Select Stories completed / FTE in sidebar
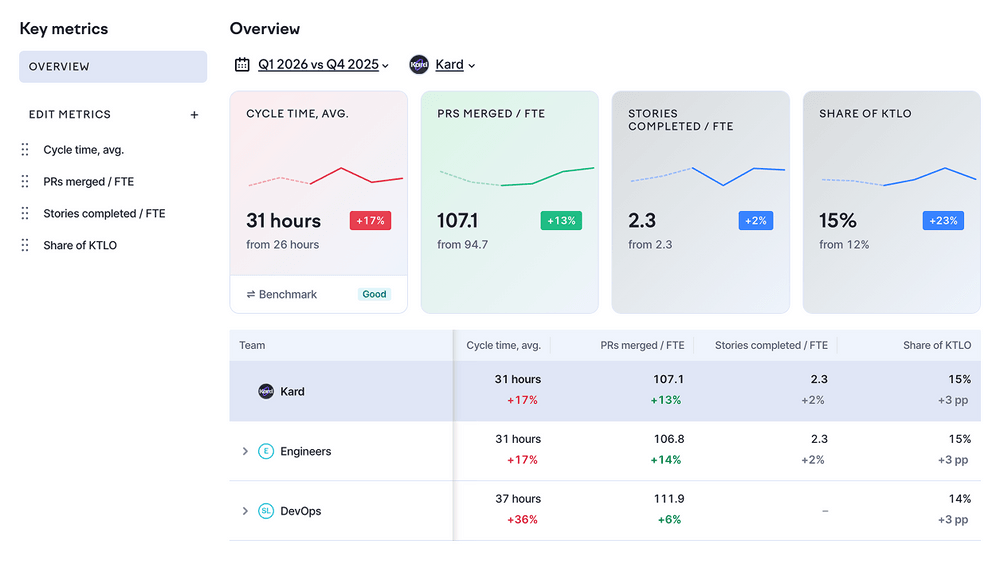This screenshot has height=571, width=1000. click(x=104, y=214)
